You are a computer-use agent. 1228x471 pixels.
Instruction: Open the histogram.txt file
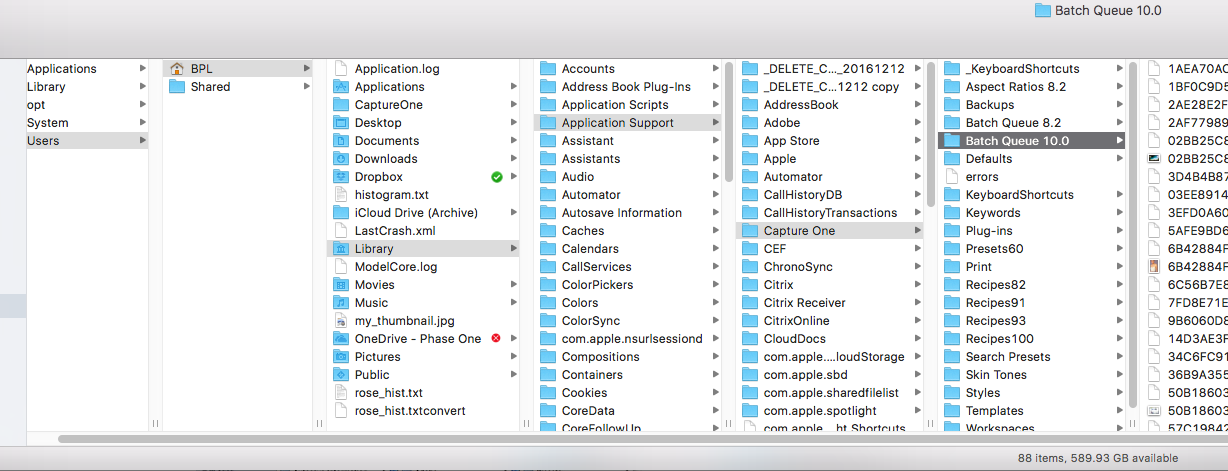click(x=391, y=195)
